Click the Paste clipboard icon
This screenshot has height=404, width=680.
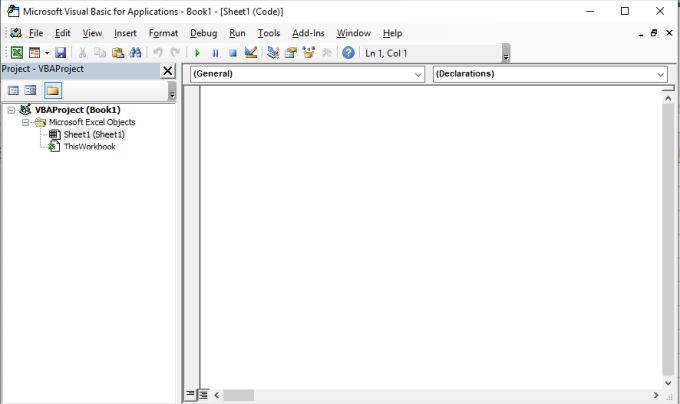118,53
